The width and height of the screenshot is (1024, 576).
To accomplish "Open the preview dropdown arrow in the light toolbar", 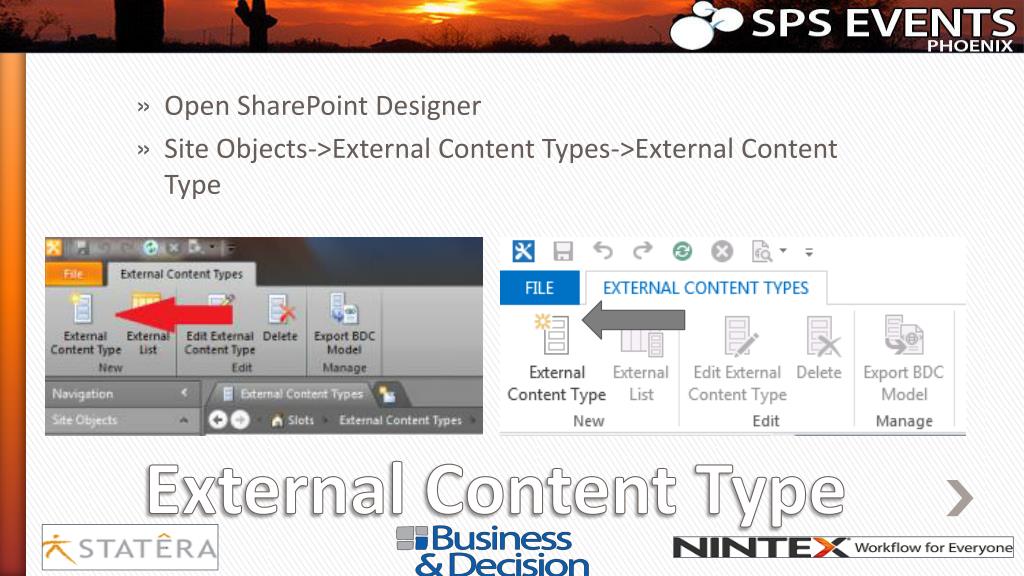I will coord(783,251).
